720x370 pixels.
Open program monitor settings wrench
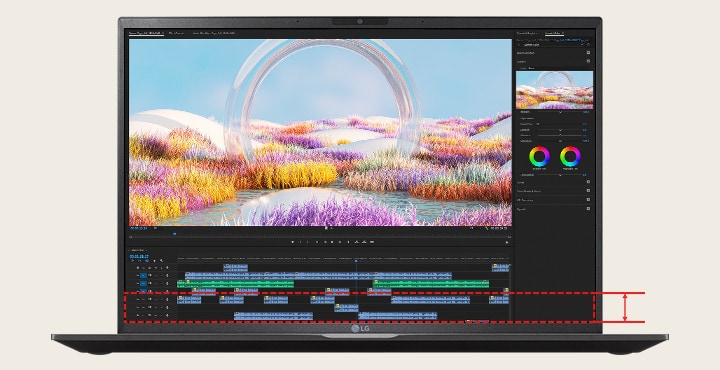[487, 228]
